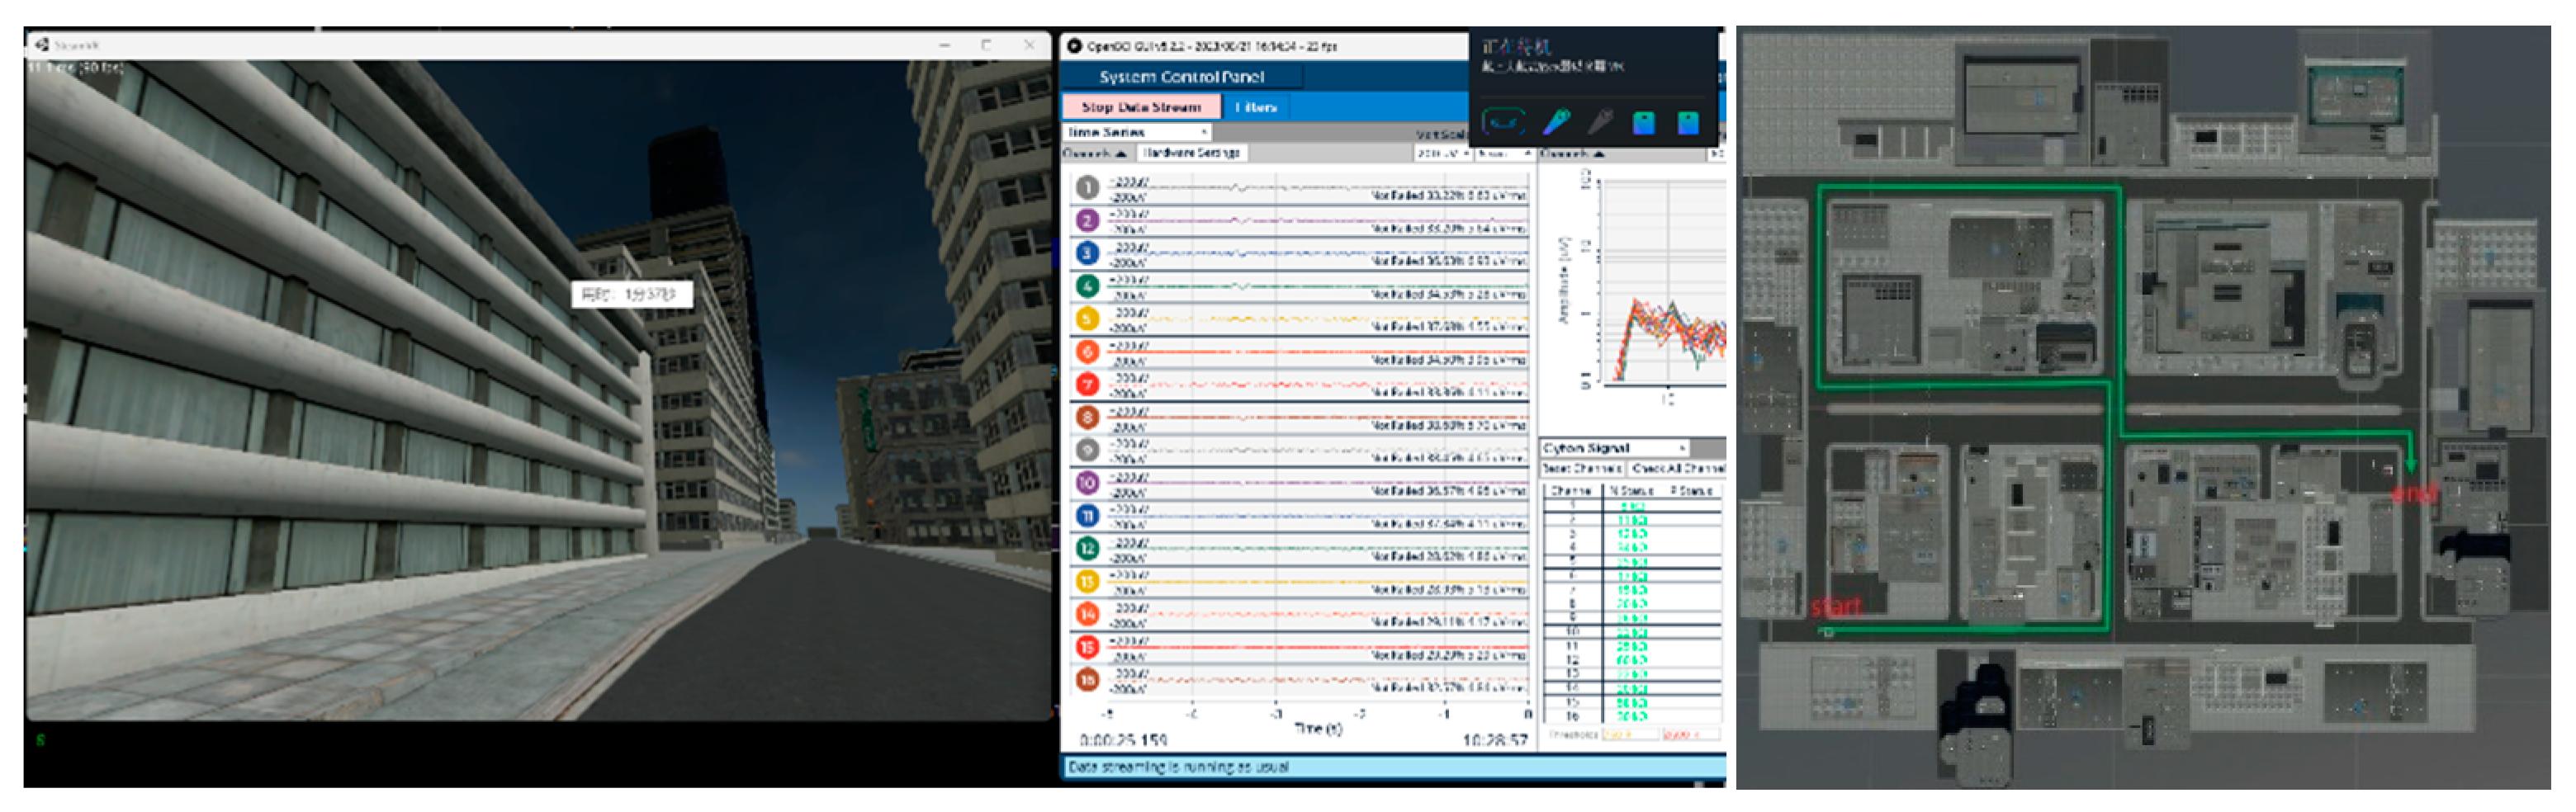Click the Stop Data Stream button
Viewport: 2576px width, 812px height.
tap(1141, 107)
